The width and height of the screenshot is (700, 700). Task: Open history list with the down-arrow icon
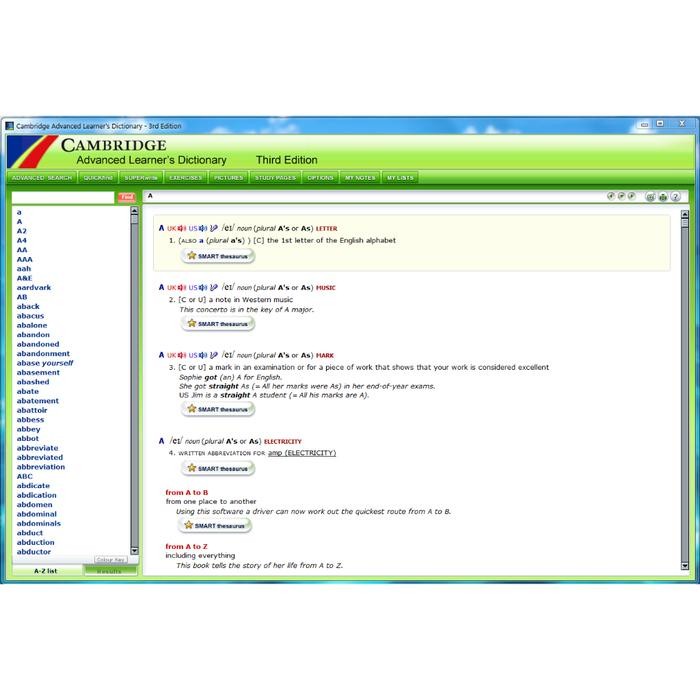621,196
